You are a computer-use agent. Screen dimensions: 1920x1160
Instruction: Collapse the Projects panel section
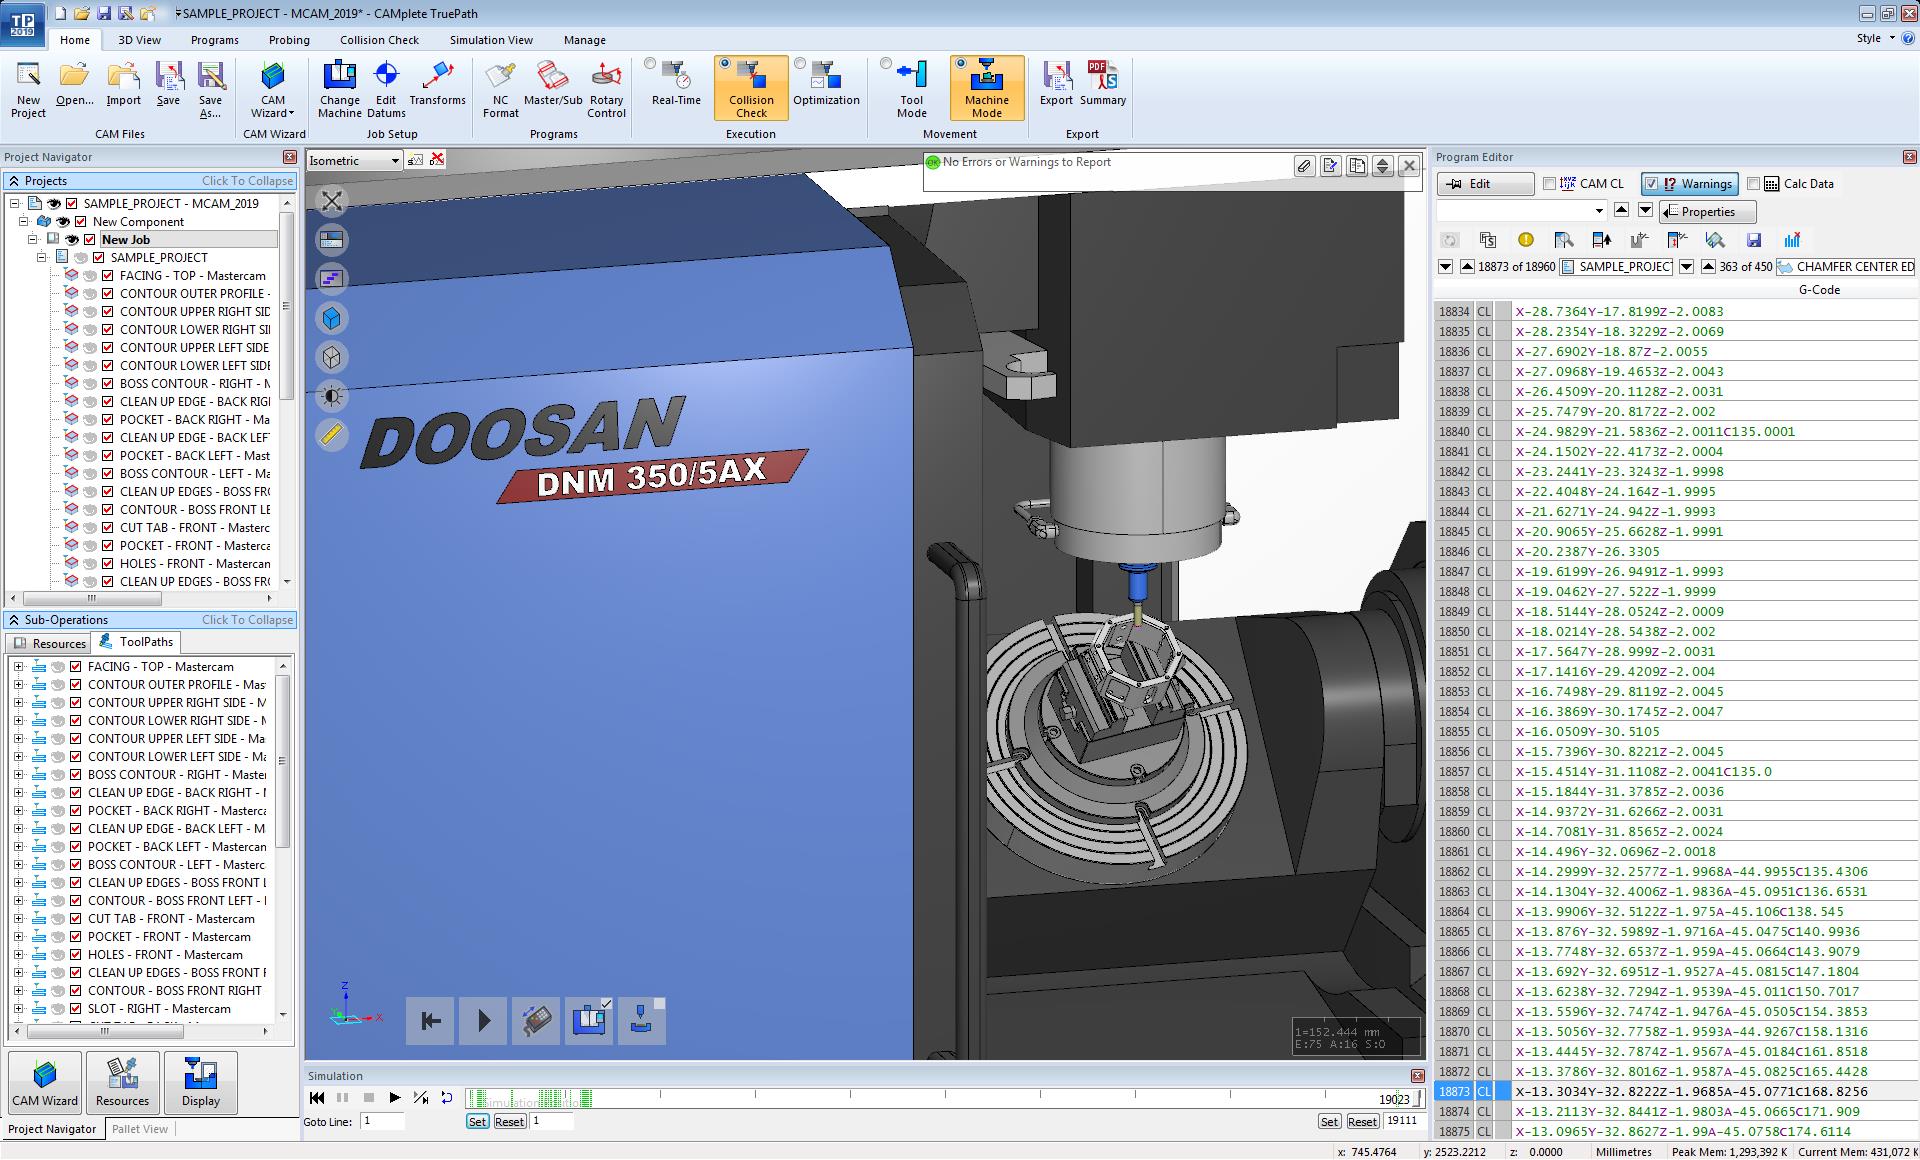pos(247,181)
